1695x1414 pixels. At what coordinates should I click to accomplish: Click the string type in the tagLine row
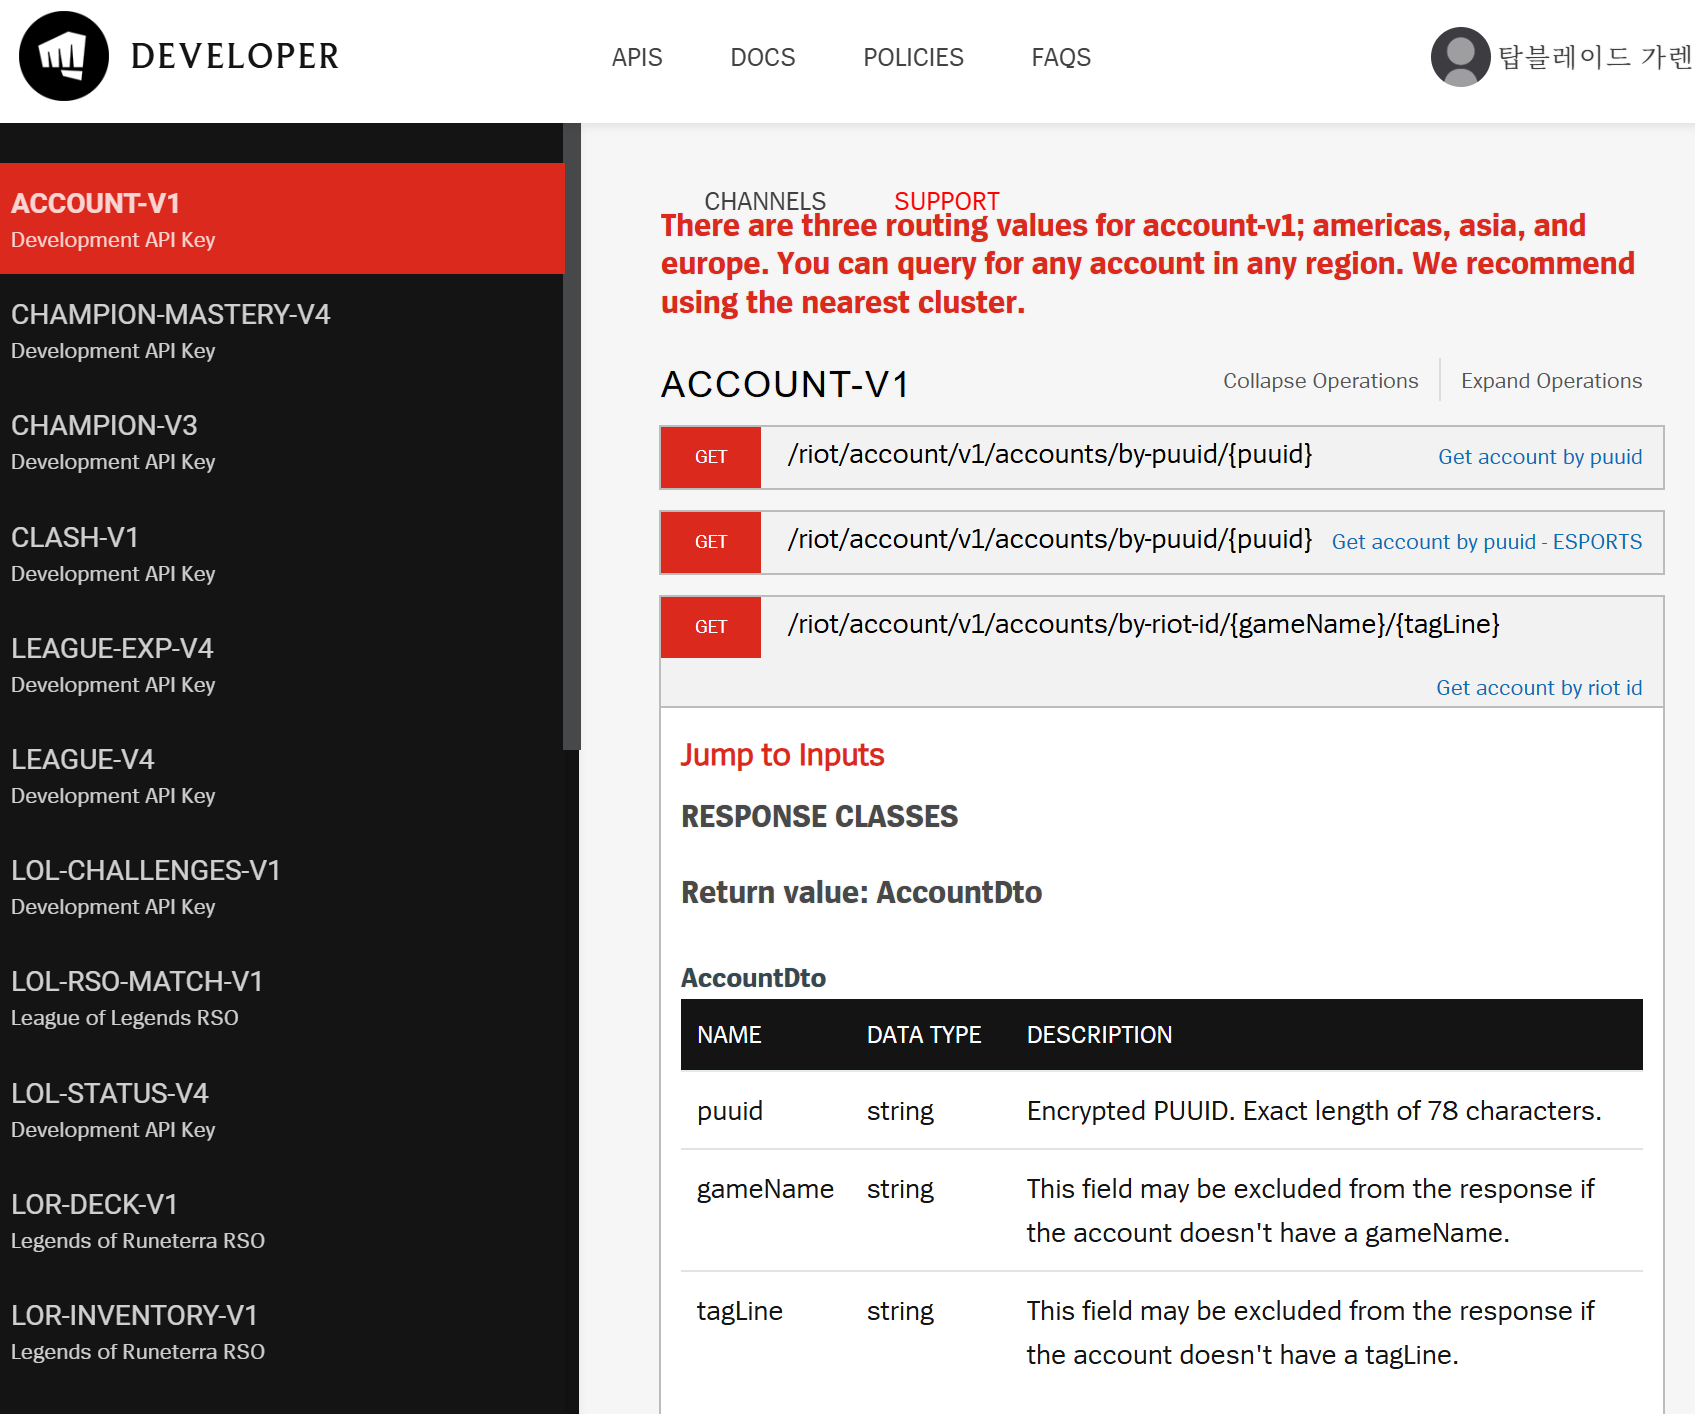(x=900, y=1311)
